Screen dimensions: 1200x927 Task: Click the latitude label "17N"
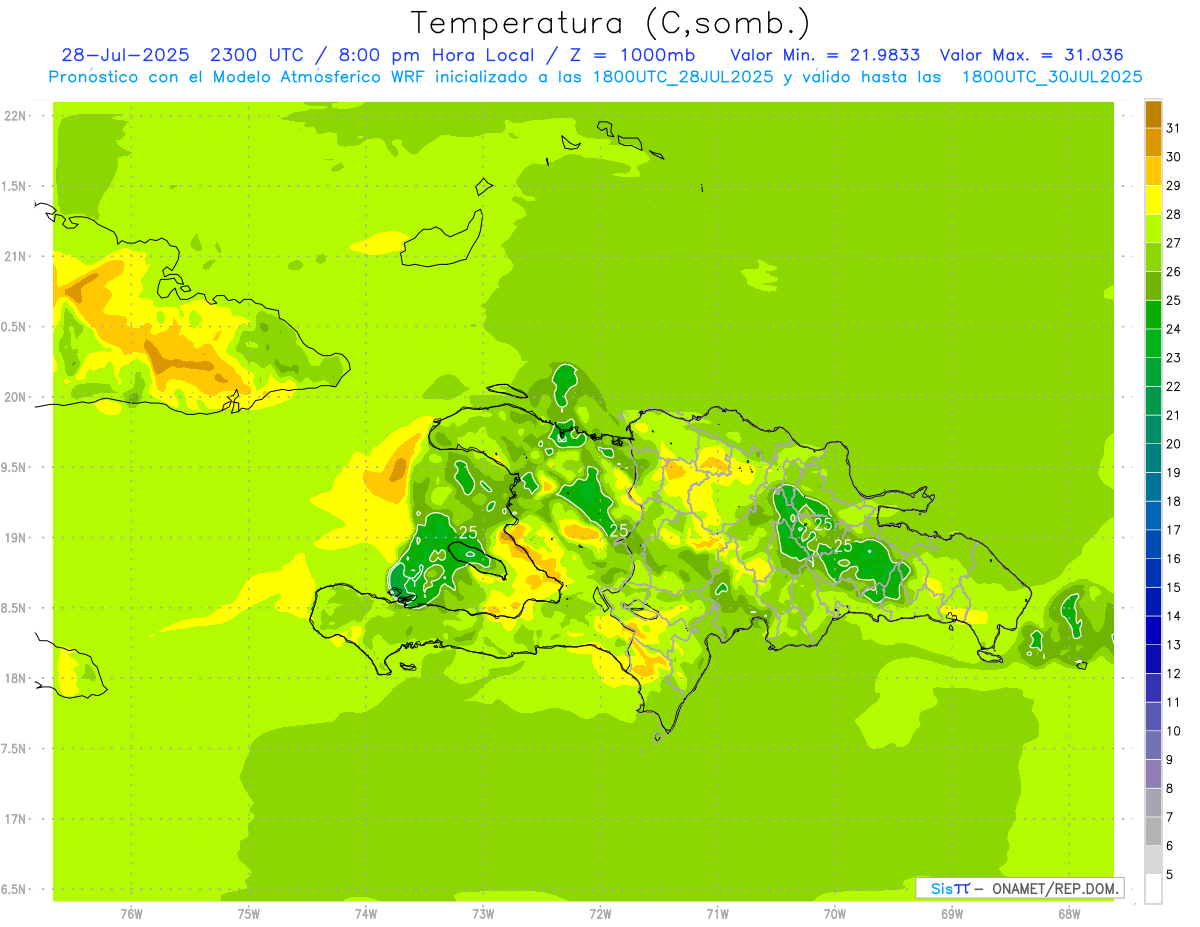click(15, 819)
